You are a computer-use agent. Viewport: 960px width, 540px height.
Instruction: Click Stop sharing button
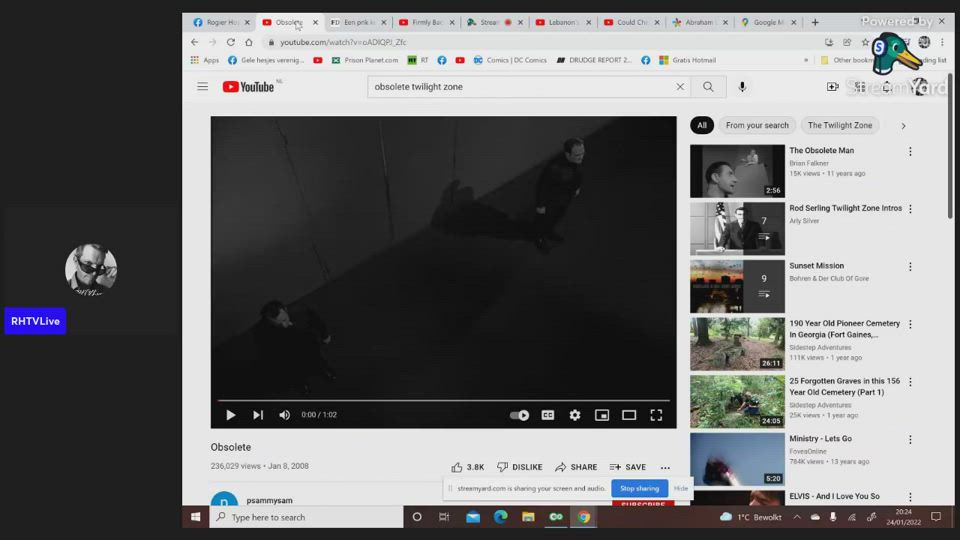click(639, 488)
